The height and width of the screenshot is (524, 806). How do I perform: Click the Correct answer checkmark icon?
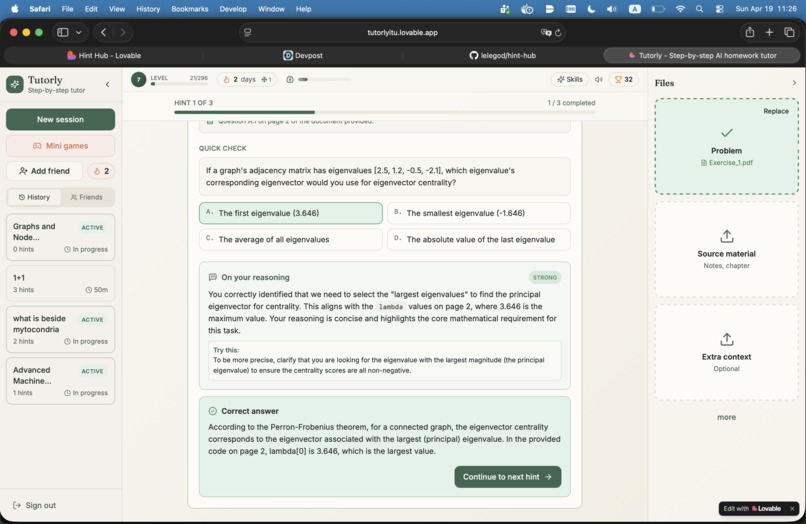(x=213, y=411)
